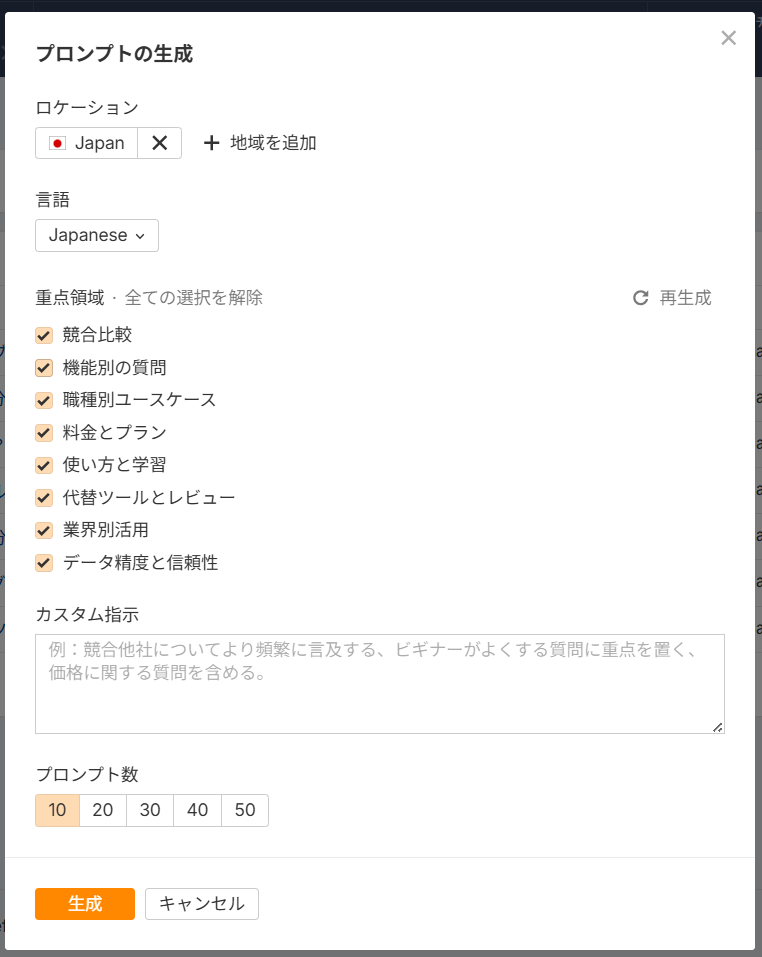Uncheck the 使い方と学習 option
This screenshot has height=957, width=762.
point(43,465)
